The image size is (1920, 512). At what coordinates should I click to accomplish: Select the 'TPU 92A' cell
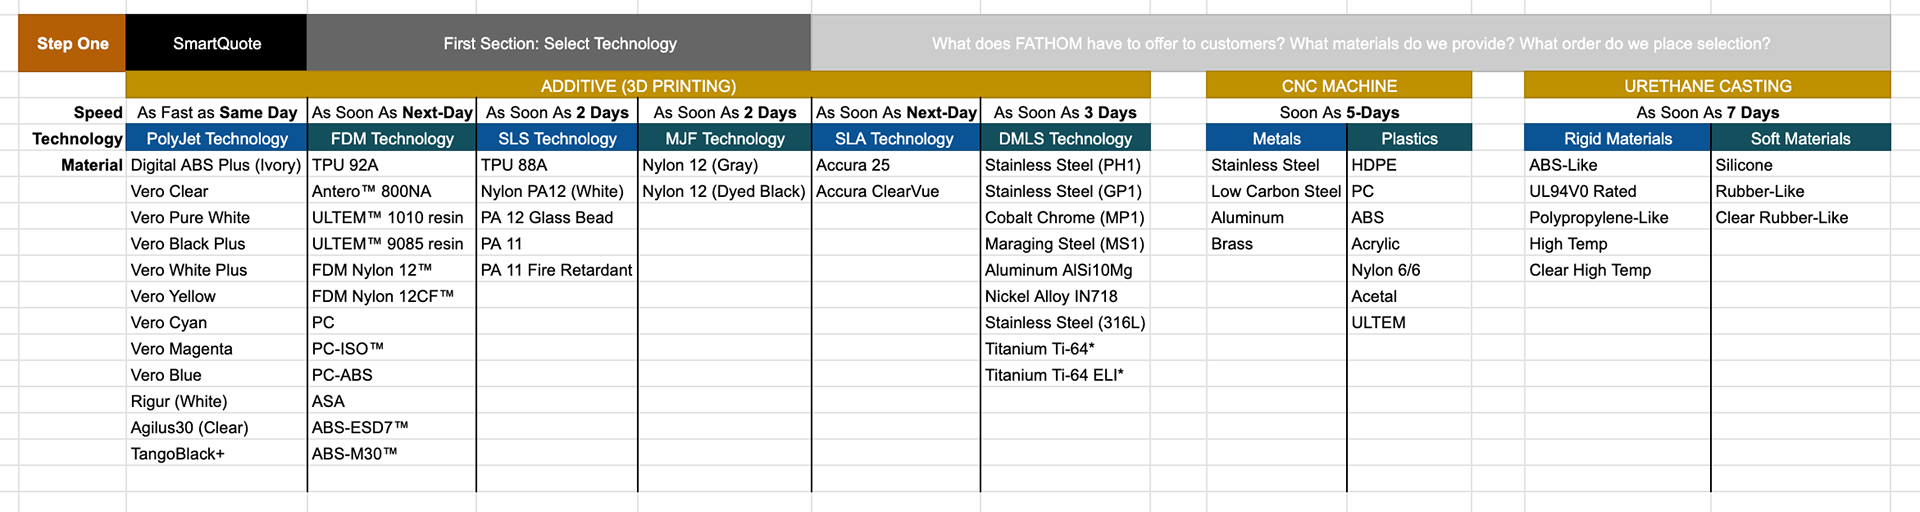[392, 164]
